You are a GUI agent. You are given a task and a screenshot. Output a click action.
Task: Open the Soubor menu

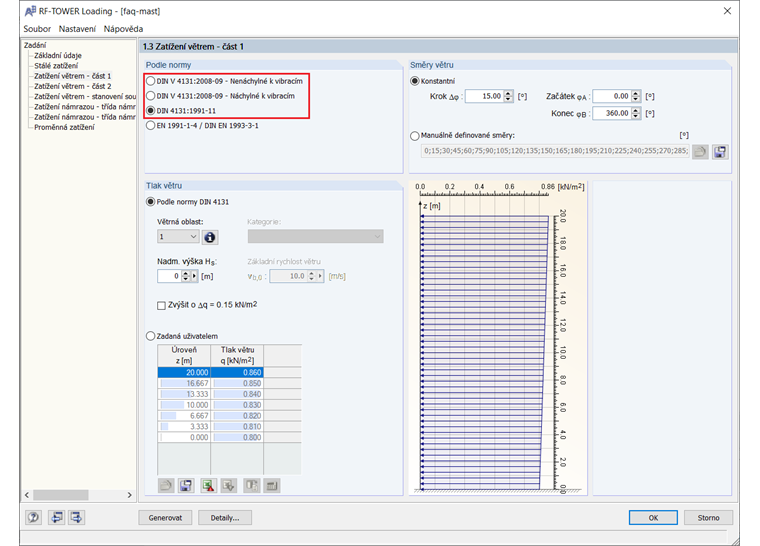(37, 29)
